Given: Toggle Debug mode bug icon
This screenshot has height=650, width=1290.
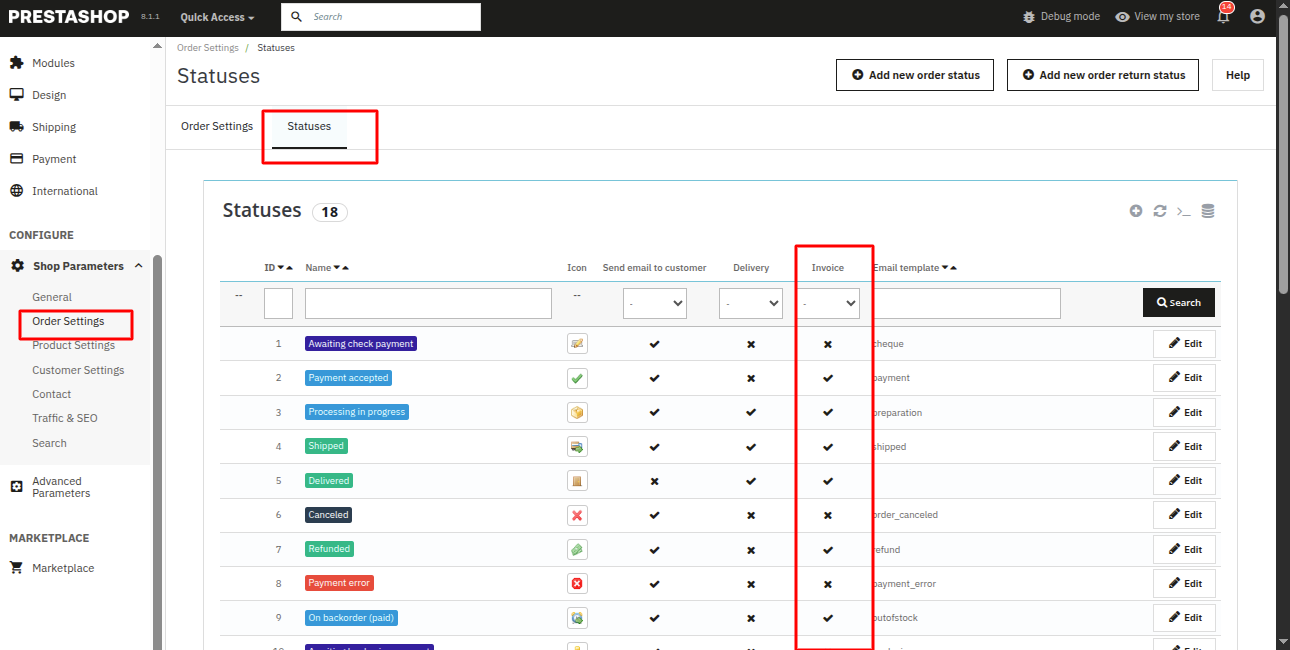Looking at the screenshot, I should tap(1030, 17).
